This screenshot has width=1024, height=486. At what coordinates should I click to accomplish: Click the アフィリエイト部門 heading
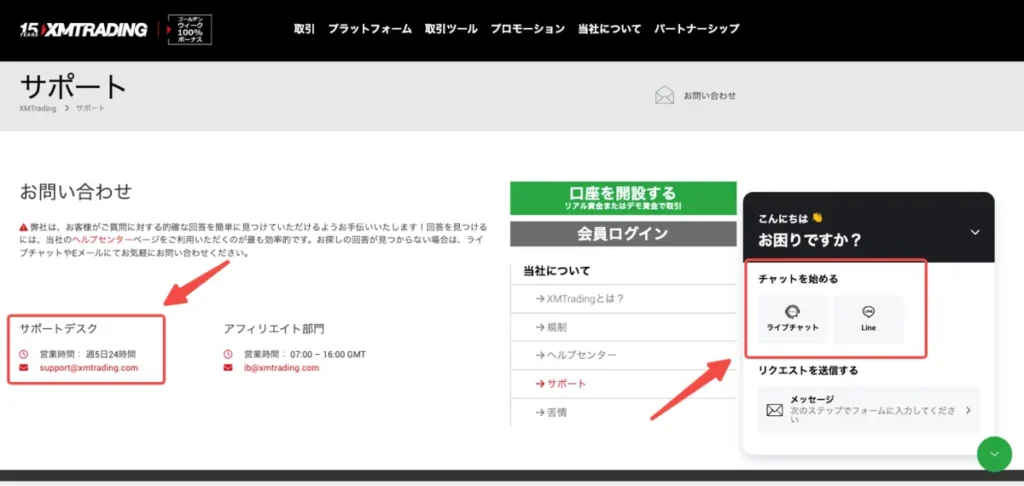click(x=274, y=329)
